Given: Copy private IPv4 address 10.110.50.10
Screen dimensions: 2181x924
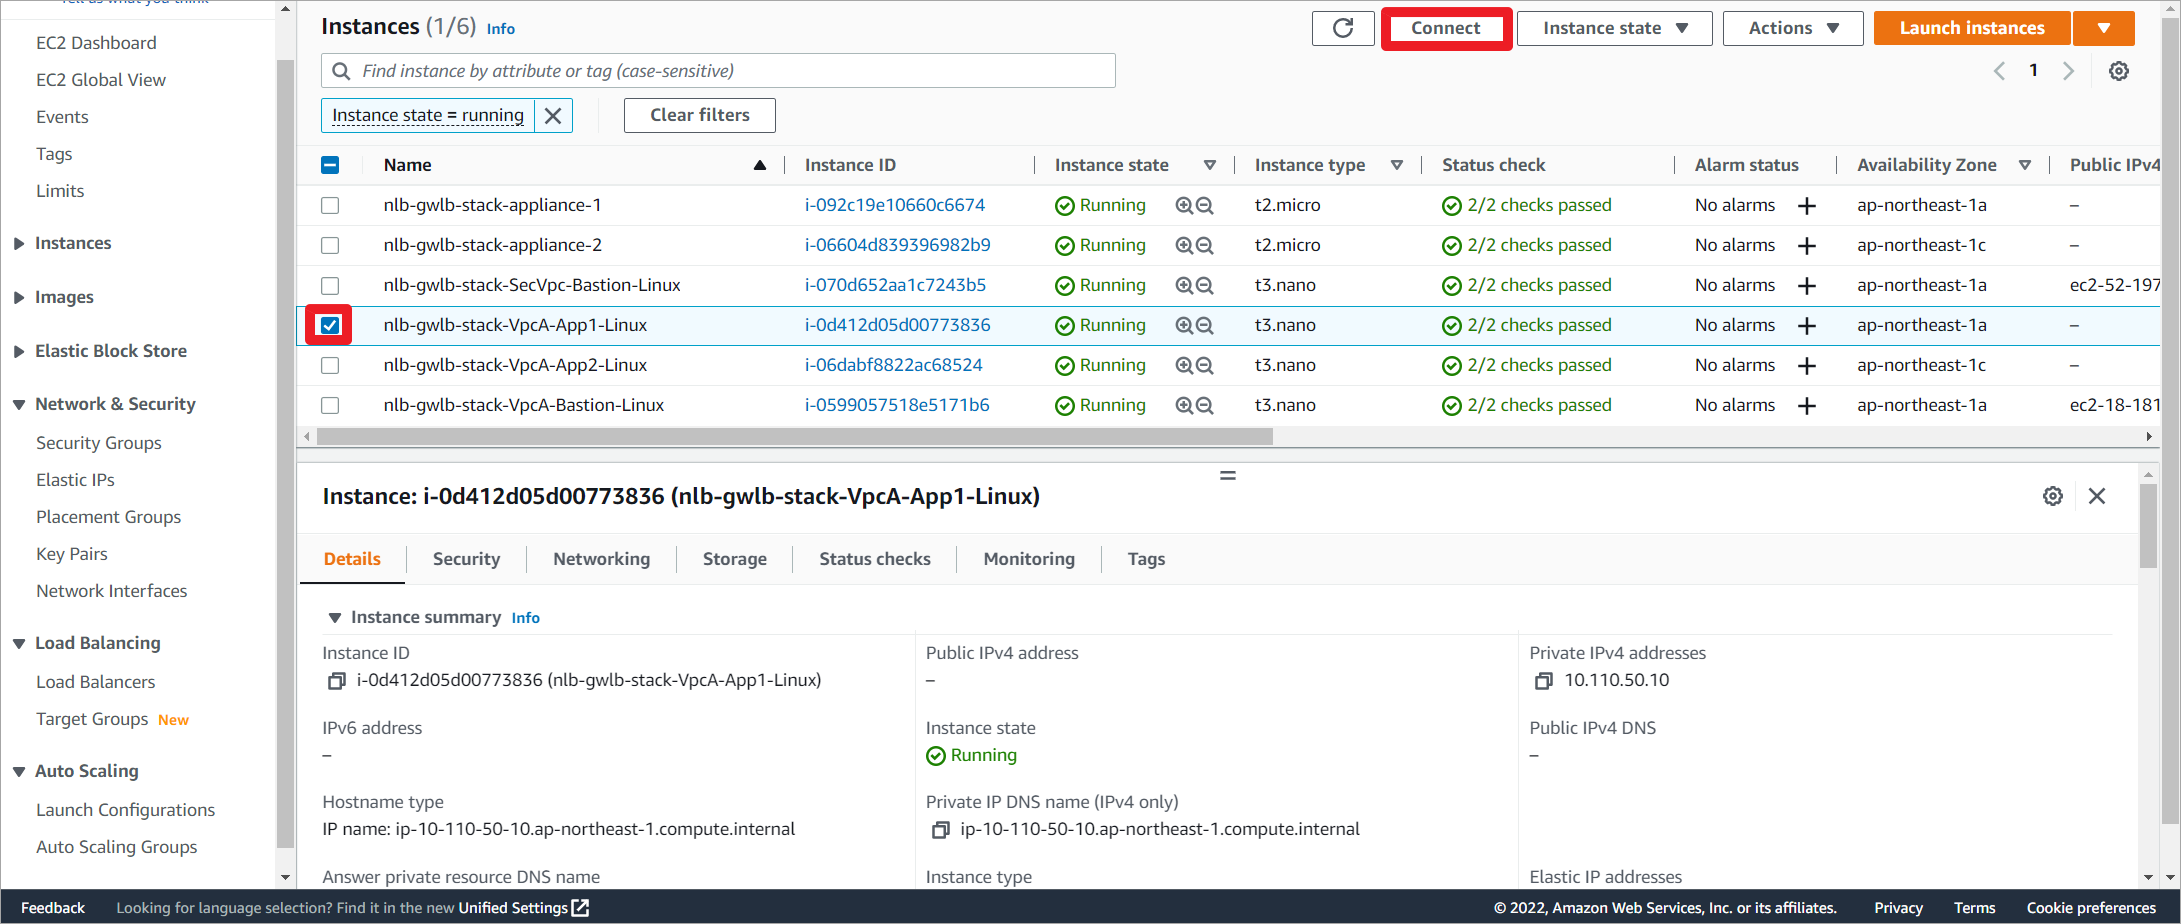Looking at the screenshot, I should [1544, 681].
